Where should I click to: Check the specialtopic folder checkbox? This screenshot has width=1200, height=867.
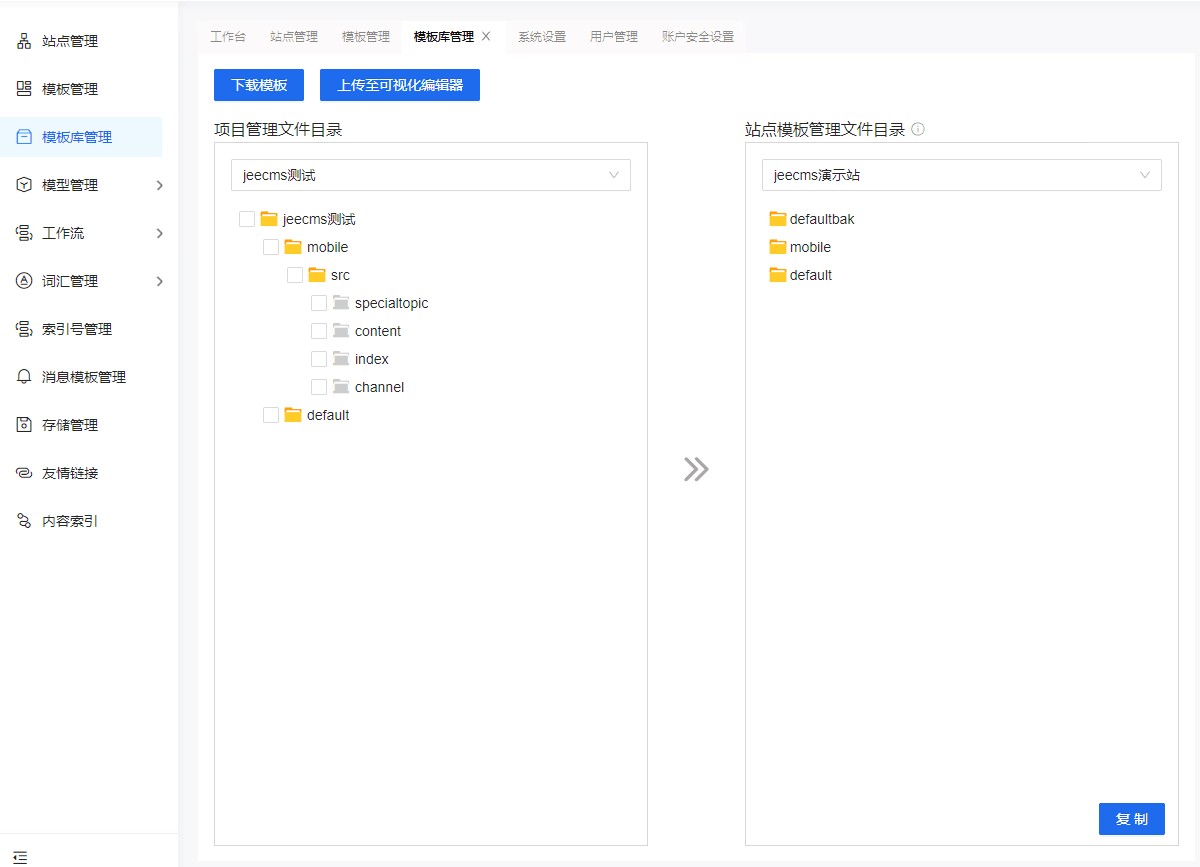tap(319, 303)
